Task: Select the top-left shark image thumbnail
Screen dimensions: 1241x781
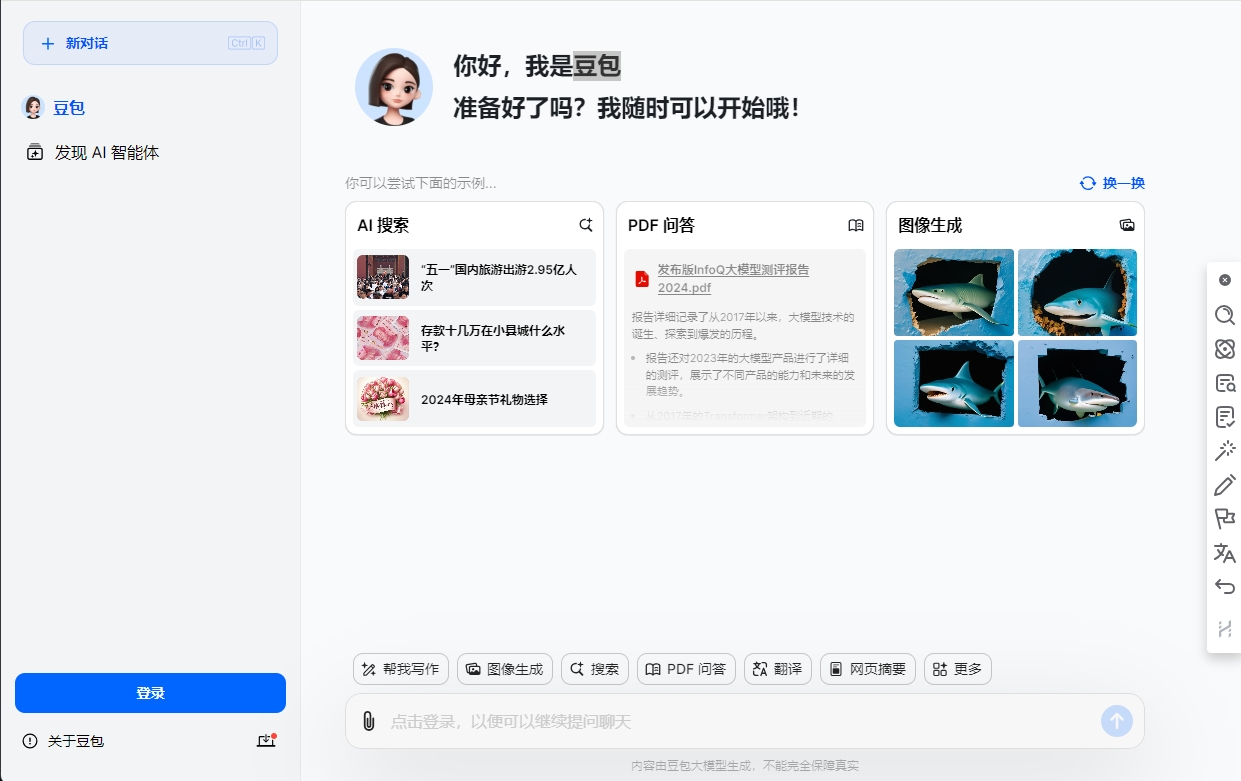Action: point(954,292)
